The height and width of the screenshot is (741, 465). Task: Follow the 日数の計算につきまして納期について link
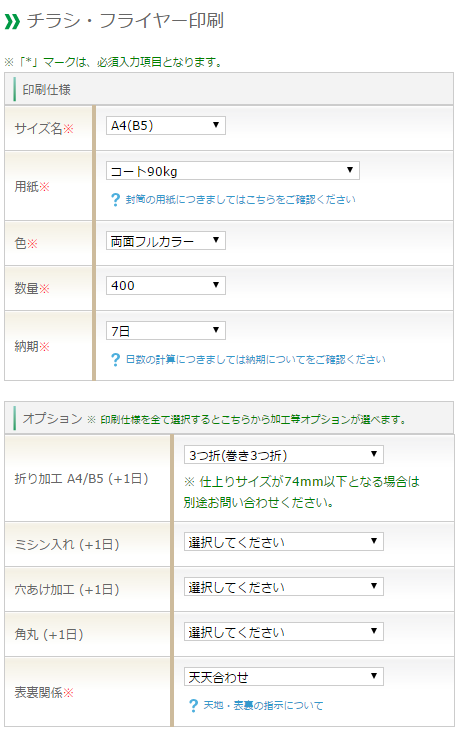click(256, 360)
